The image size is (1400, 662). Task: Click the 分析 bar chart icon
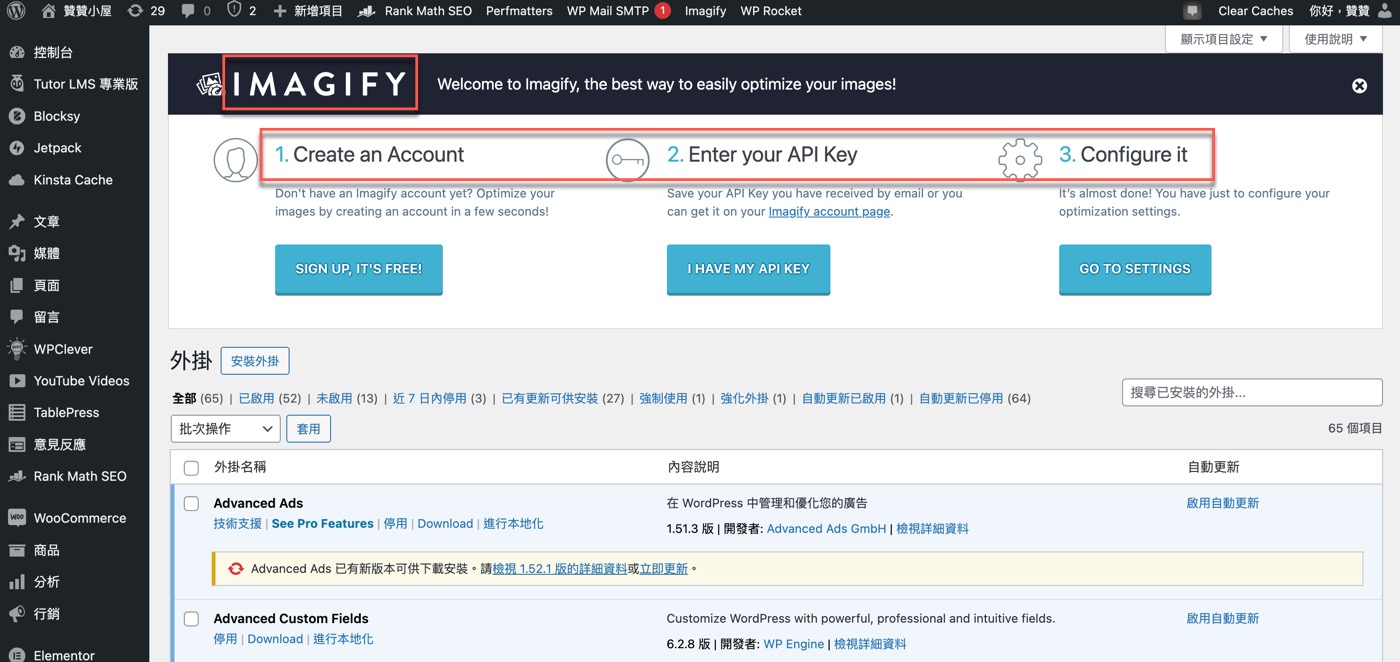pos(17,582)
